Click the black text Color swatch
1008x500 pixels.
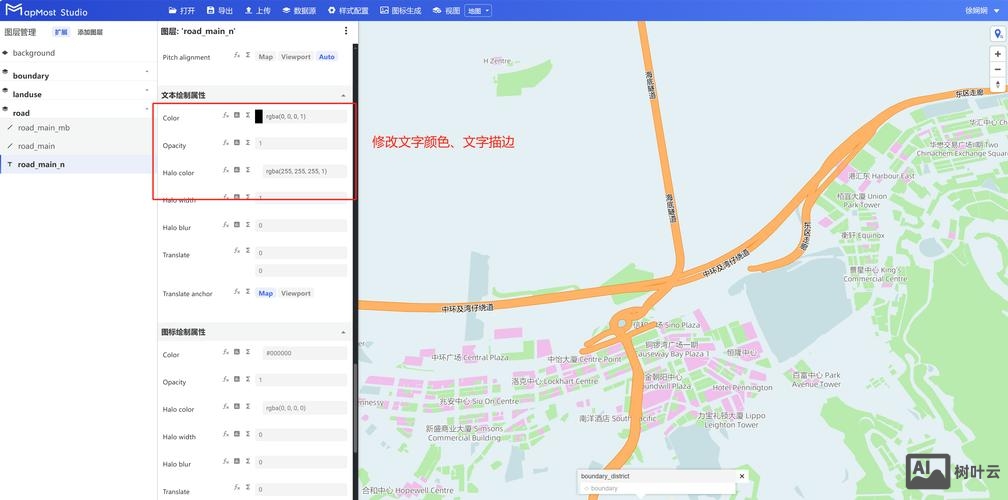pyautogui.click(x=259, y=116)
